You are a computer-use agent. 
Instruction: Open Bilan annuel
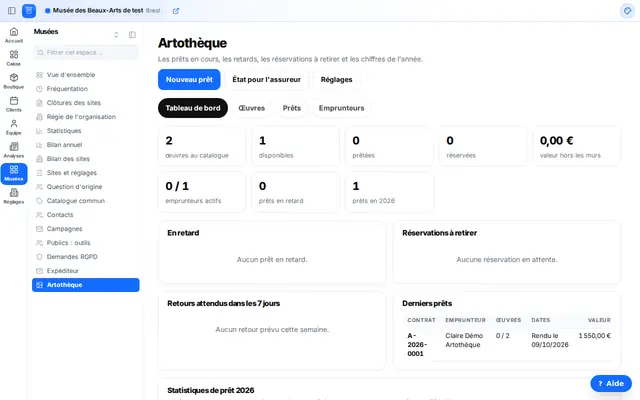[86, 144]
